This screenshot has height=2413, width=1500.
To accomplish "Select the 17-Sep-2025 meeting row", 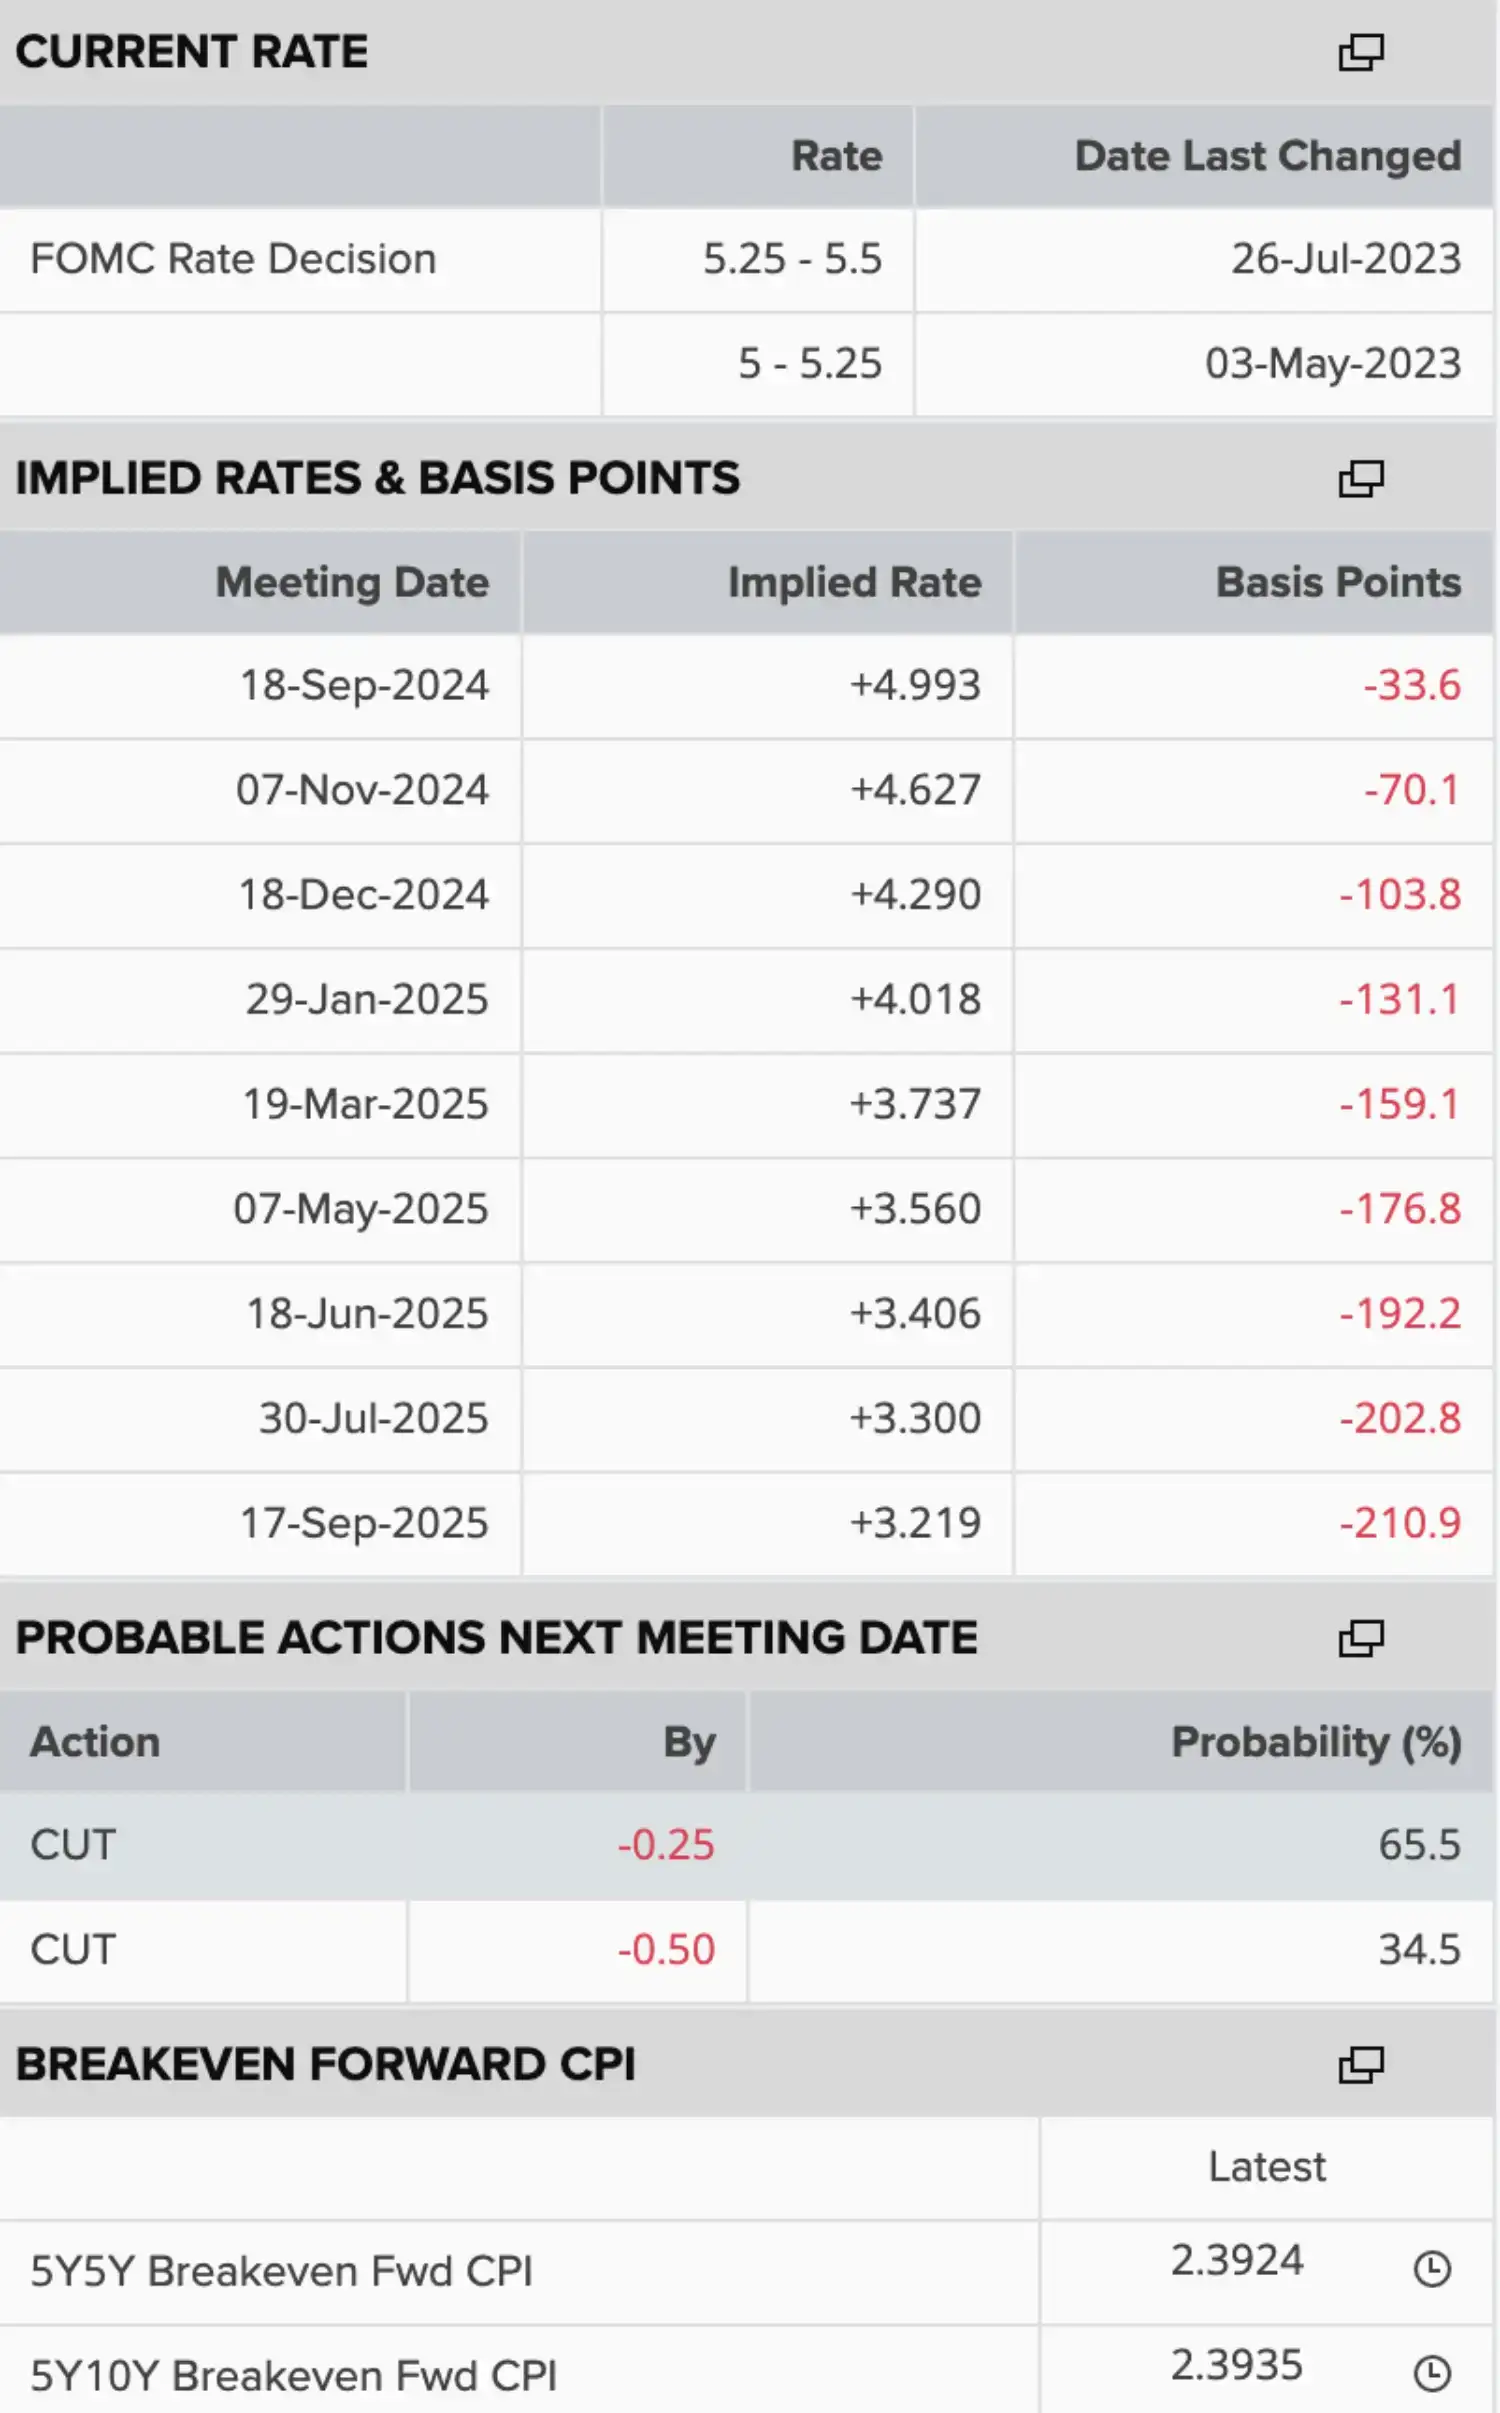I will coord(747,1523).
